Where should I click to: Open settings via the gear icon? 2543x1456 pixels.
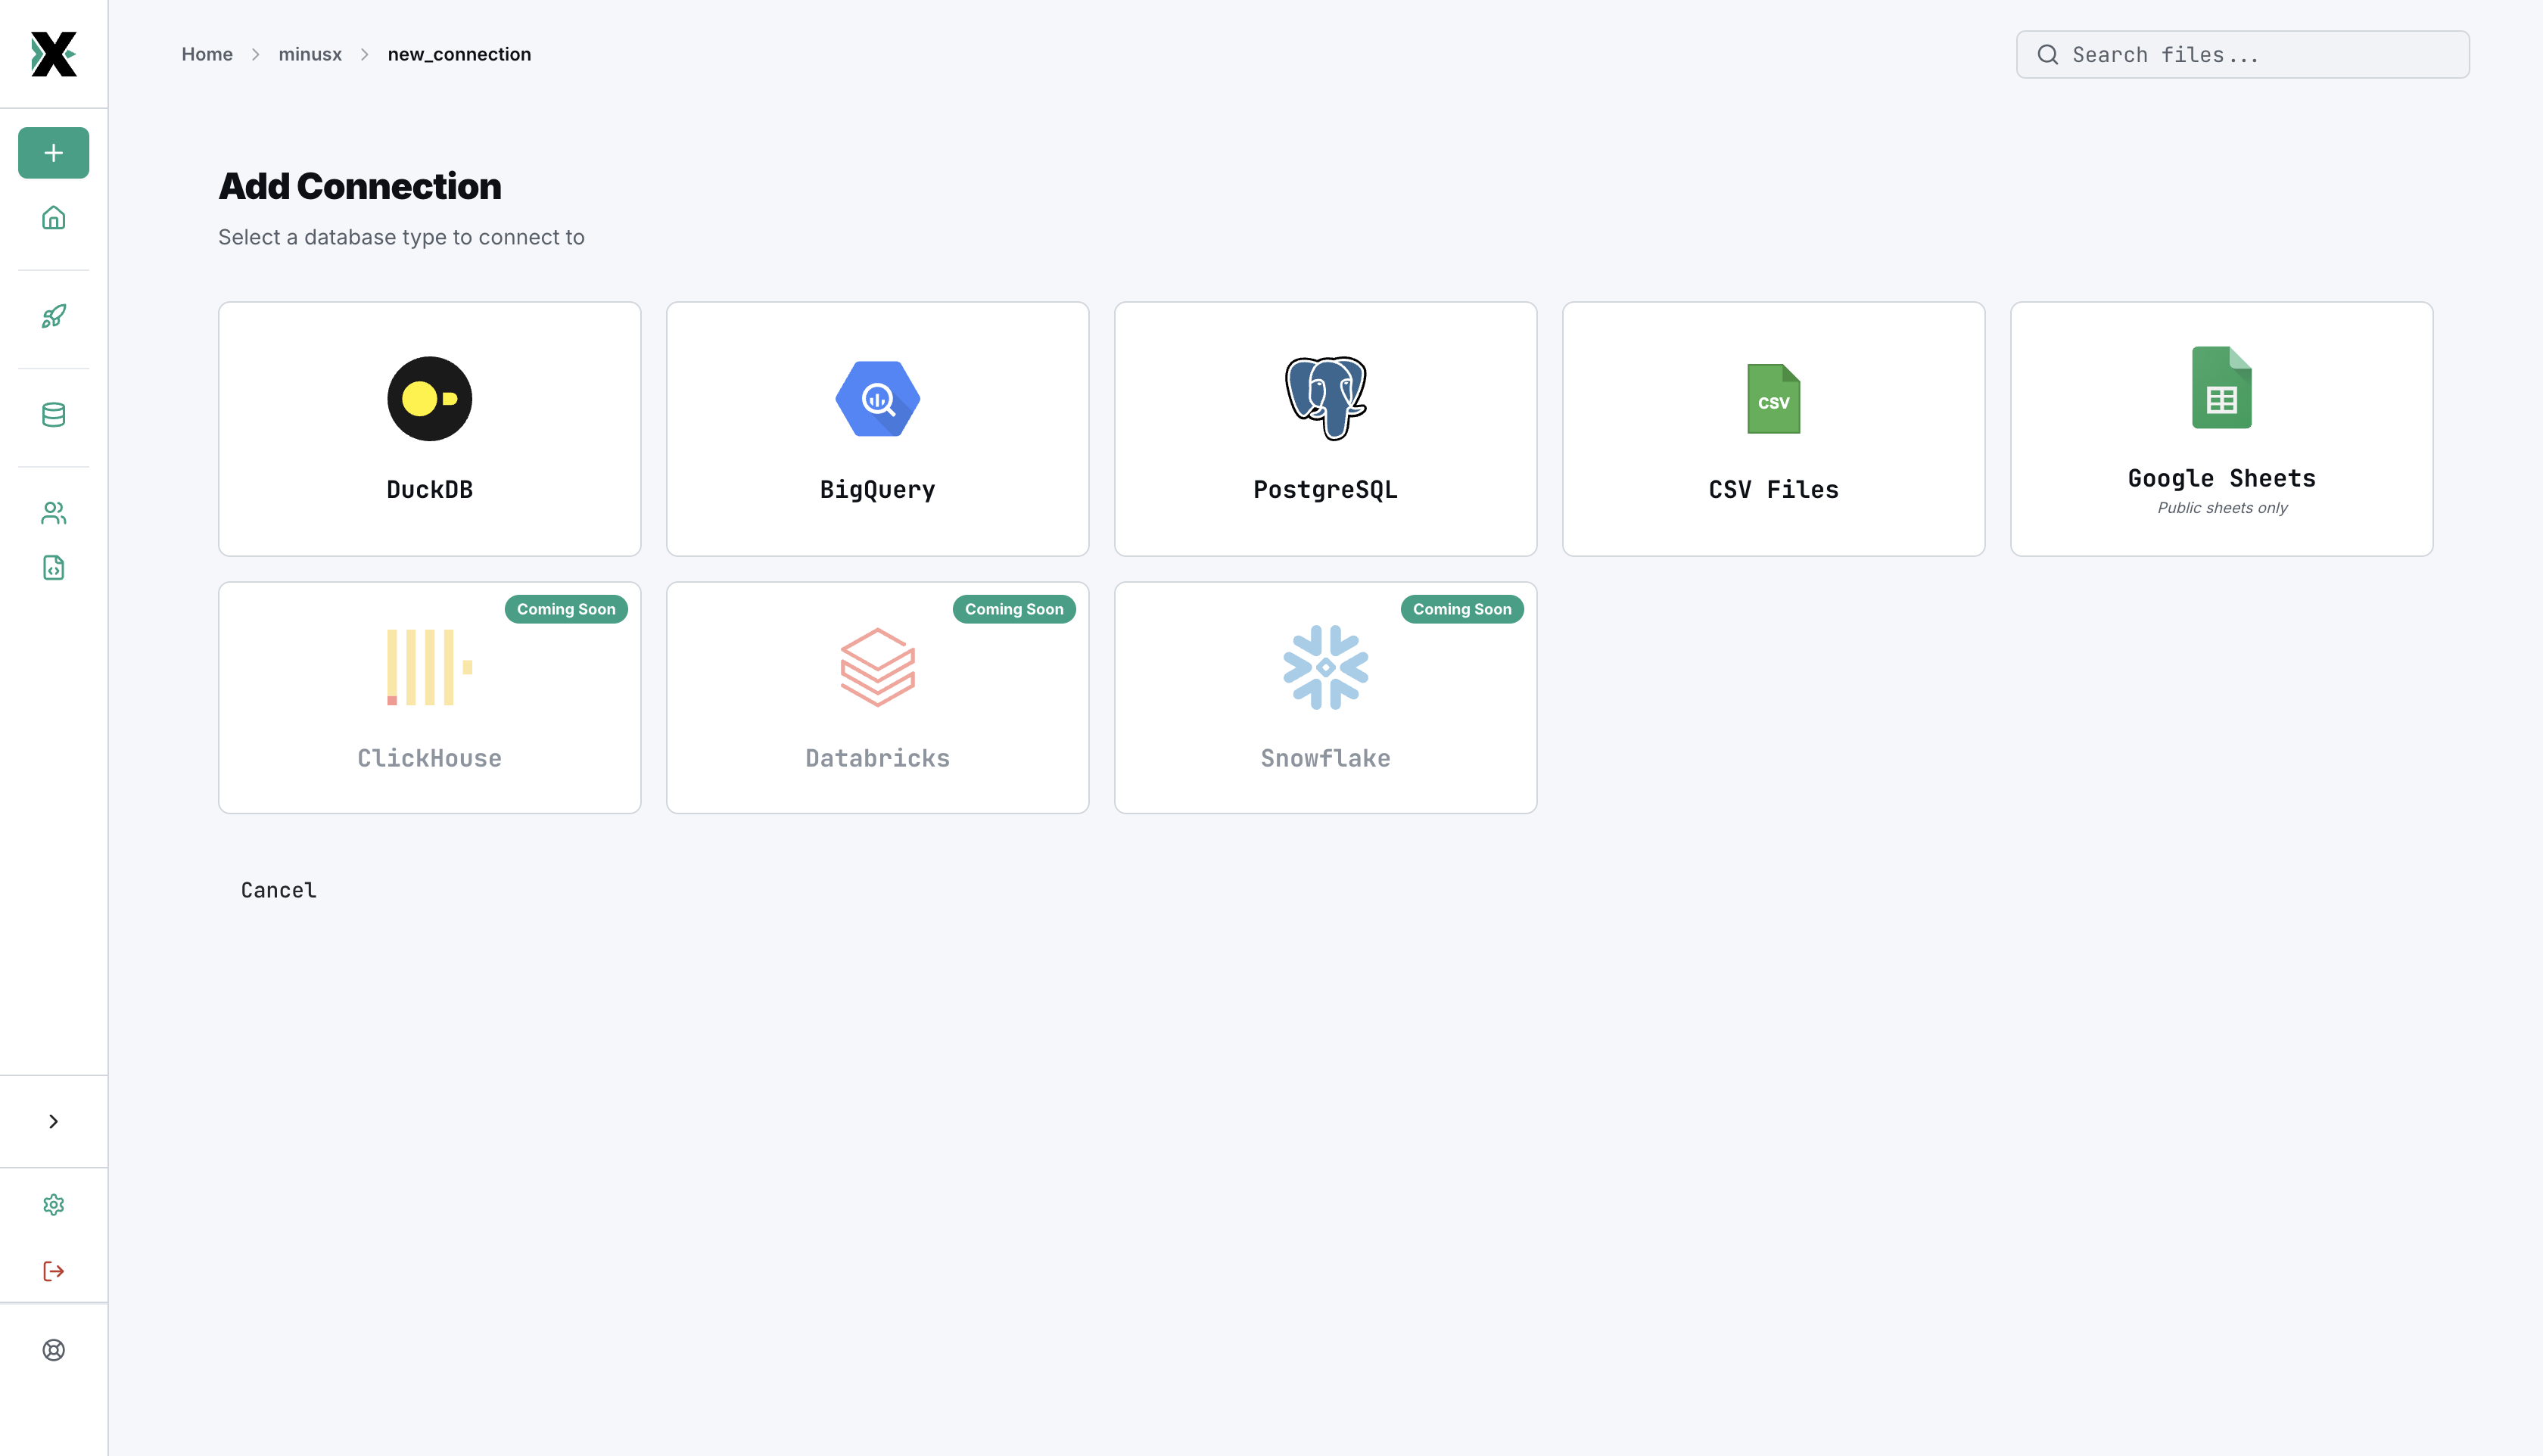[54, 1205]
